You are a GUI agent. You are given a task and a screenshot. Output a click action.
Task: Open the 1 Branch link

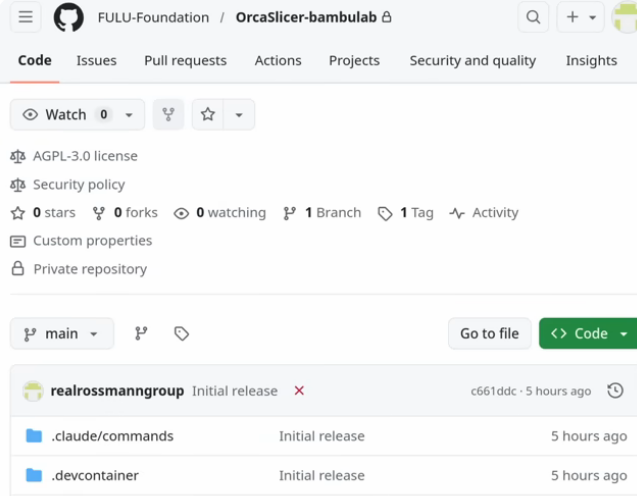[x=333, y=212]
